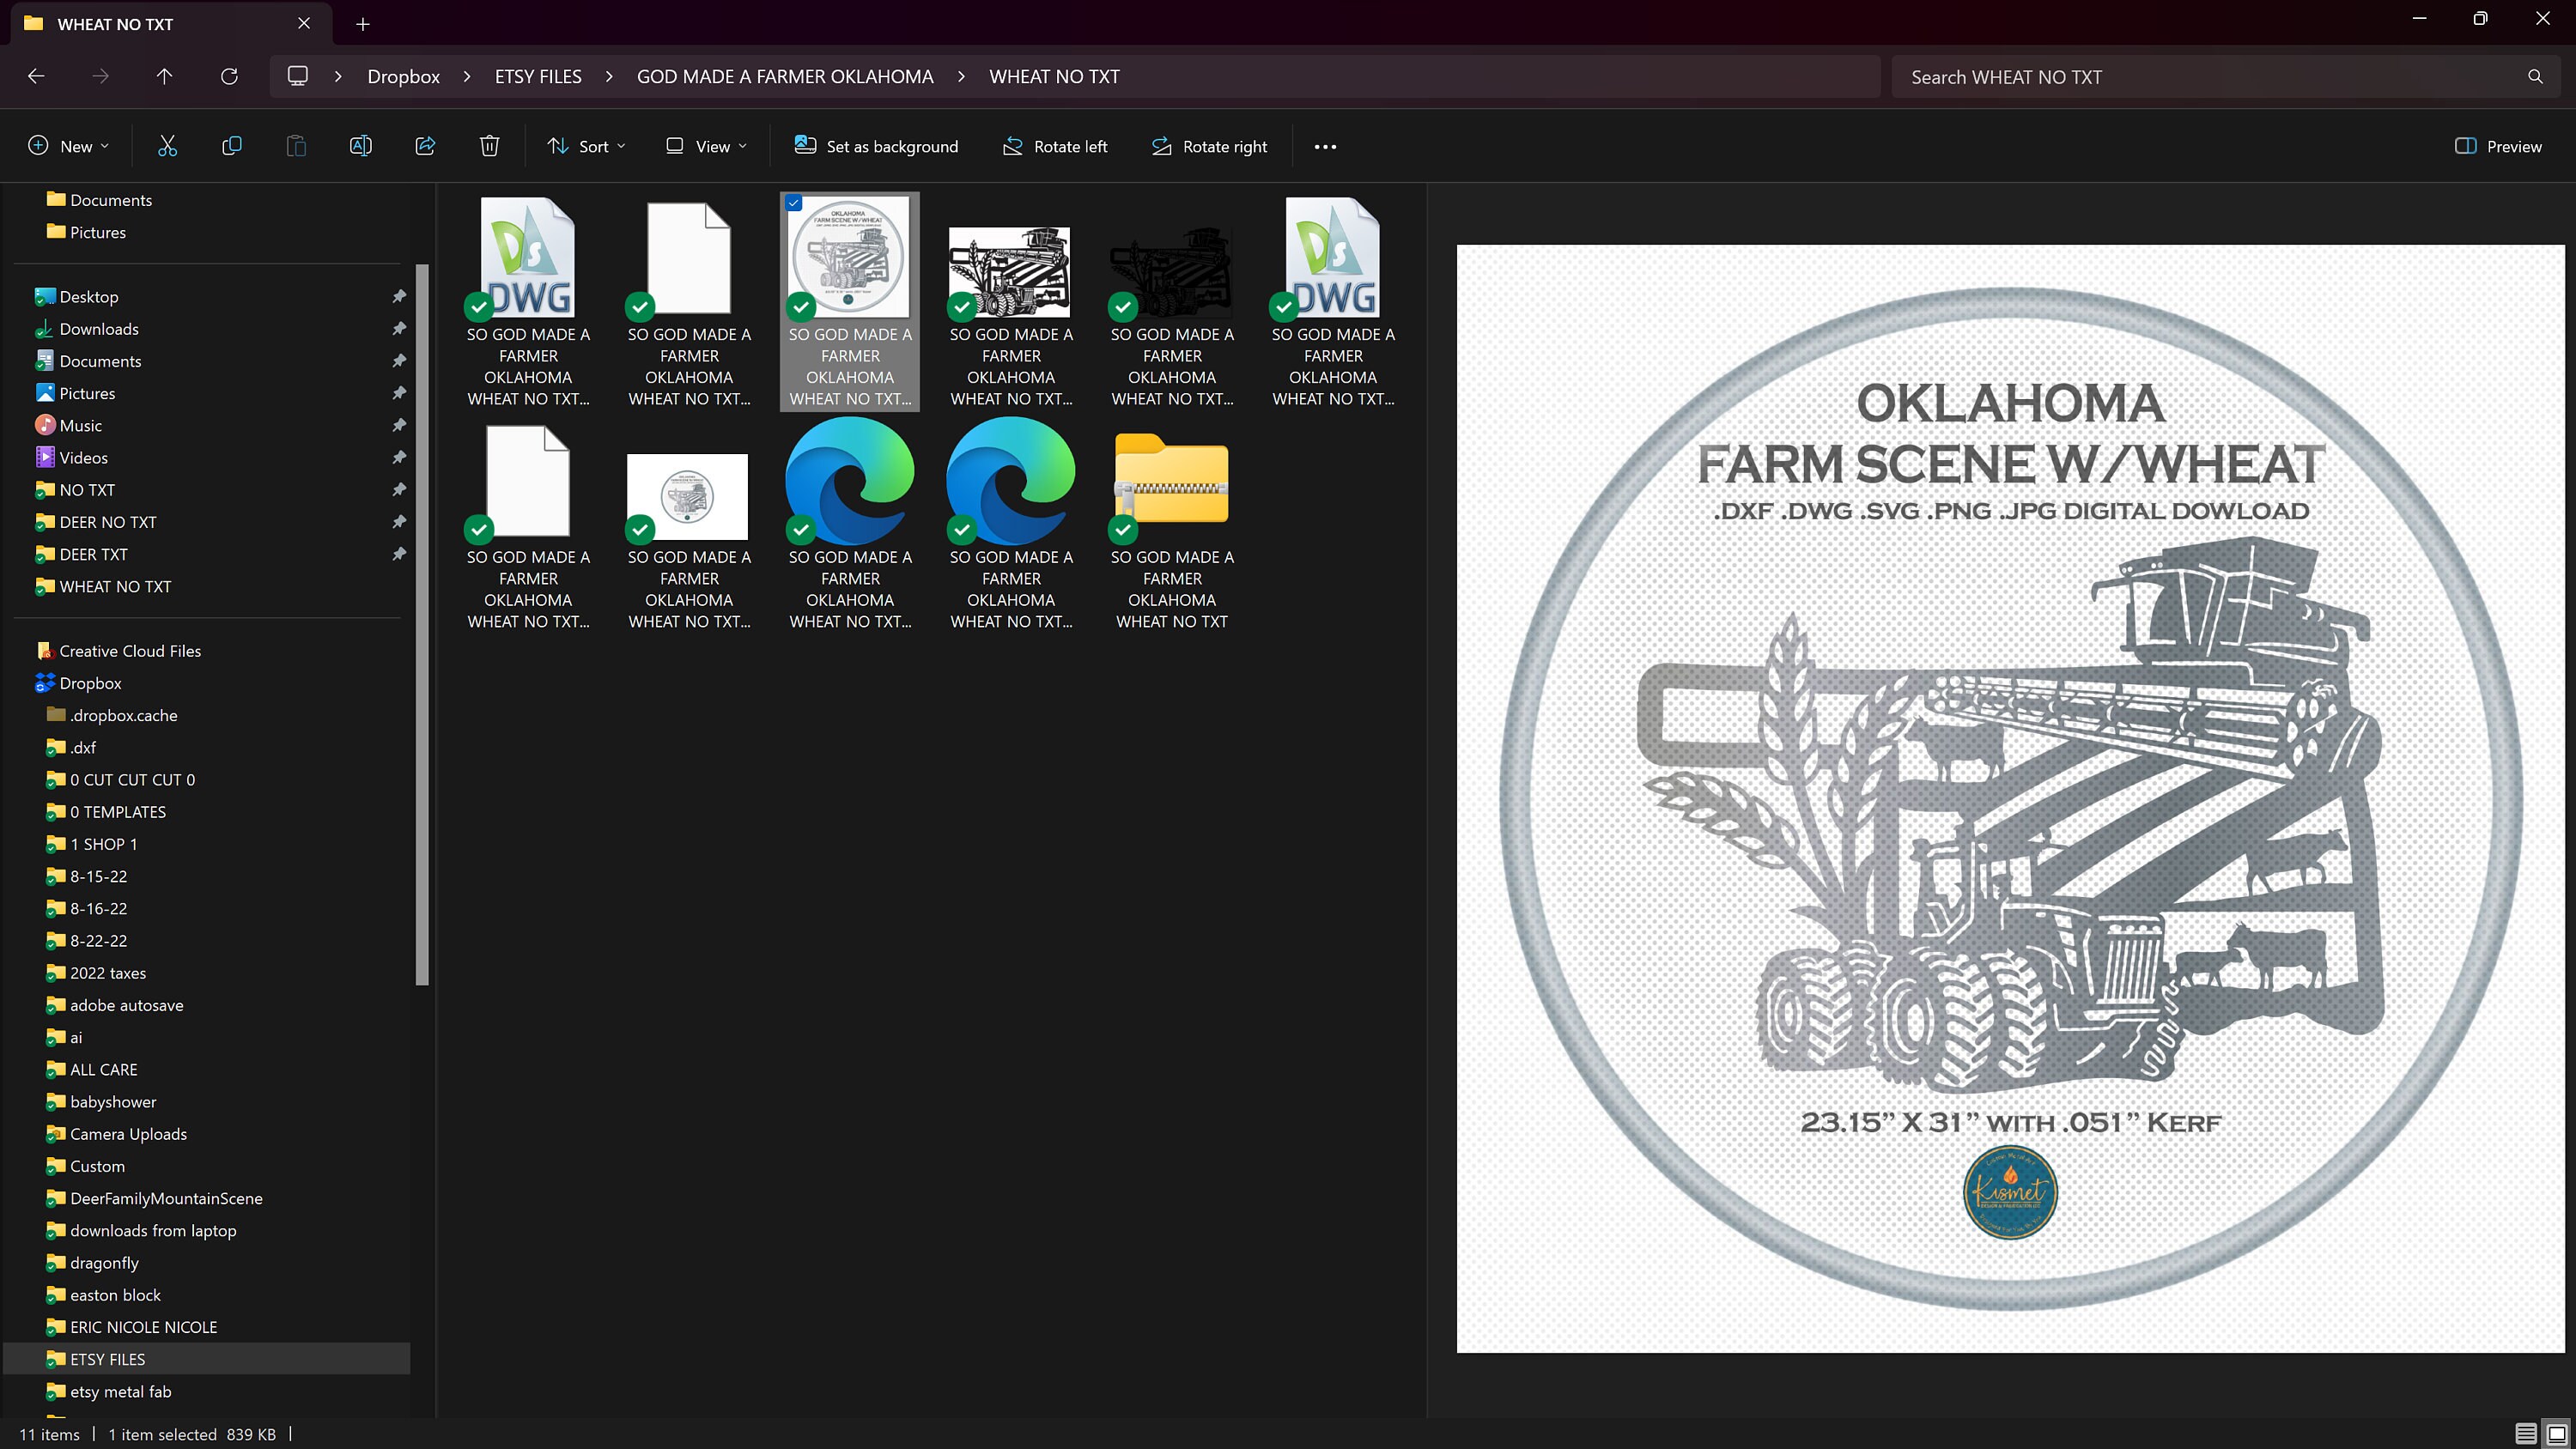Open the View dropdown
Viewport: 2576px width, 1449px height.
click(x=705, y=146)
